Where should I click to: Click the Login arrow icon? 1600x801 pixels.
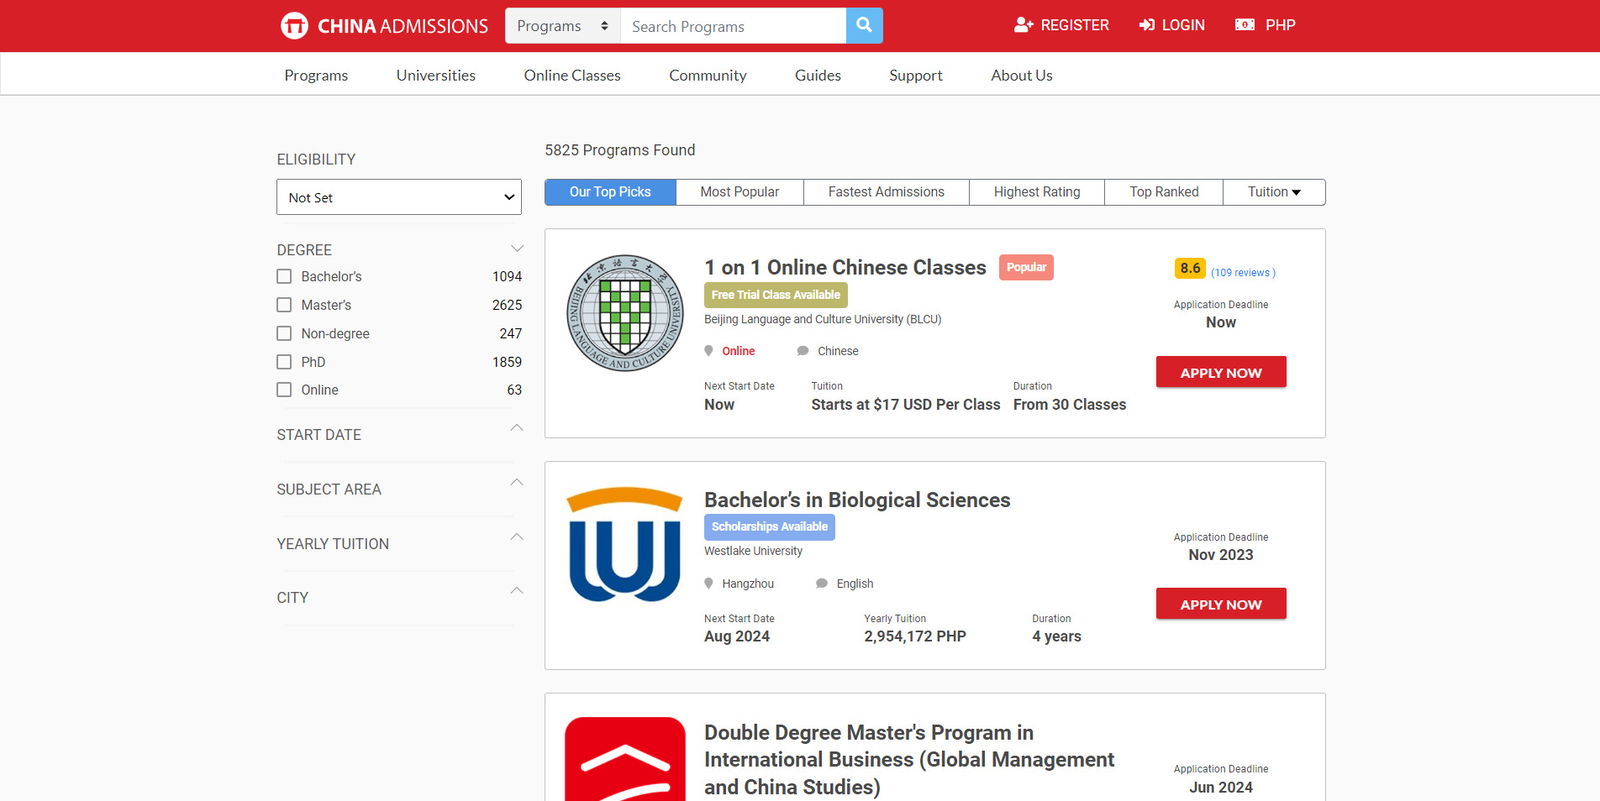pyautogui.click(x=1147, y=25)
